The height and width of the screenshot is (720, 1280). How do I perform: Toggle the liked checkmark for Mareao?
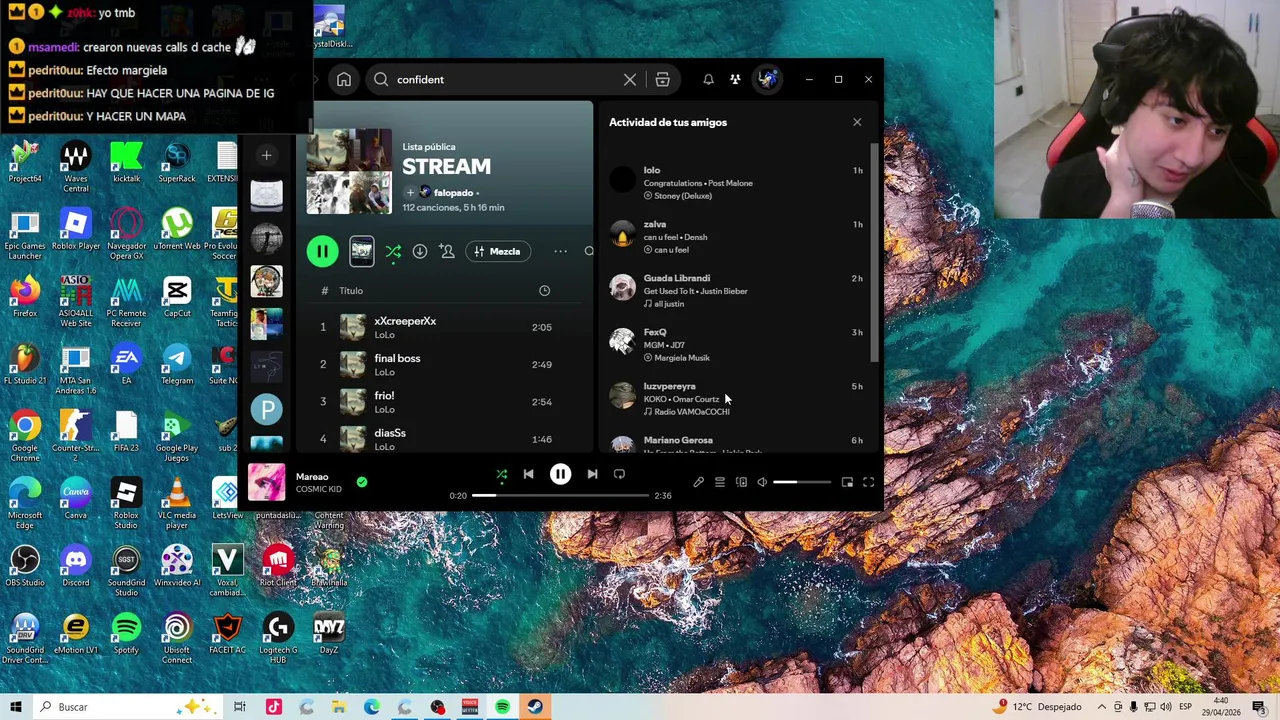(362, 482)
